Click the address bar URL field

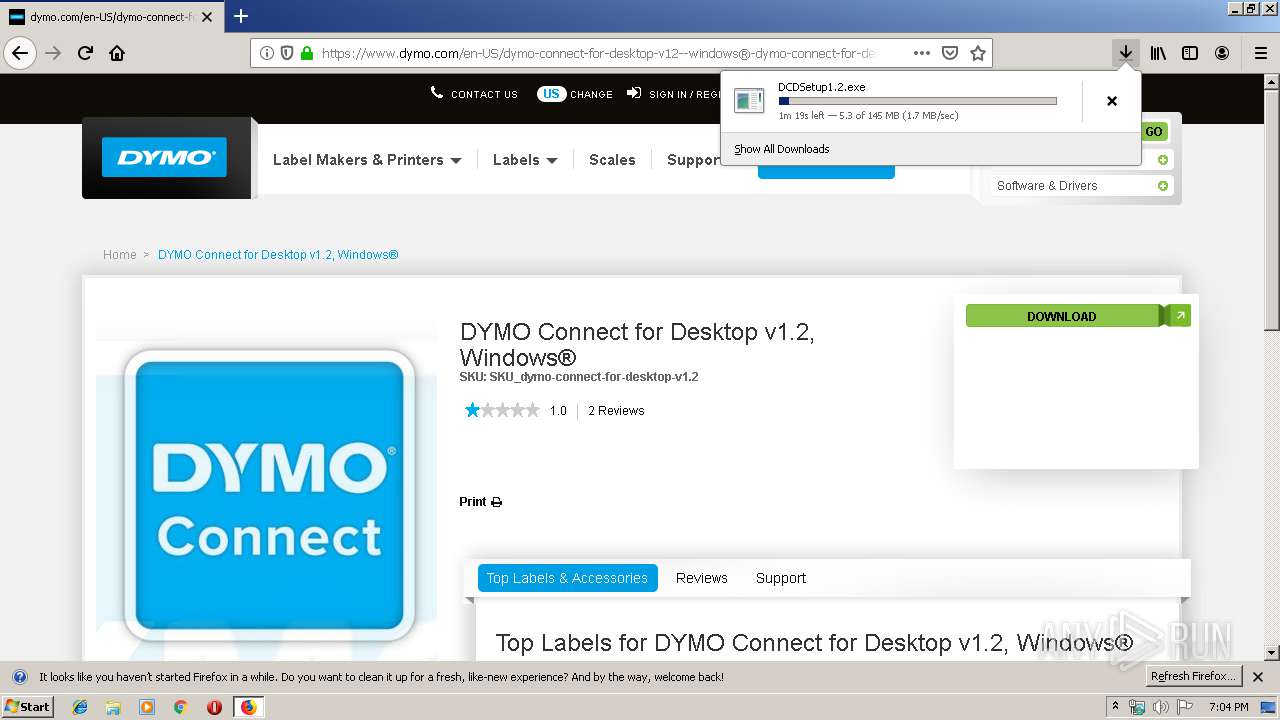click(x=600, y=53)
